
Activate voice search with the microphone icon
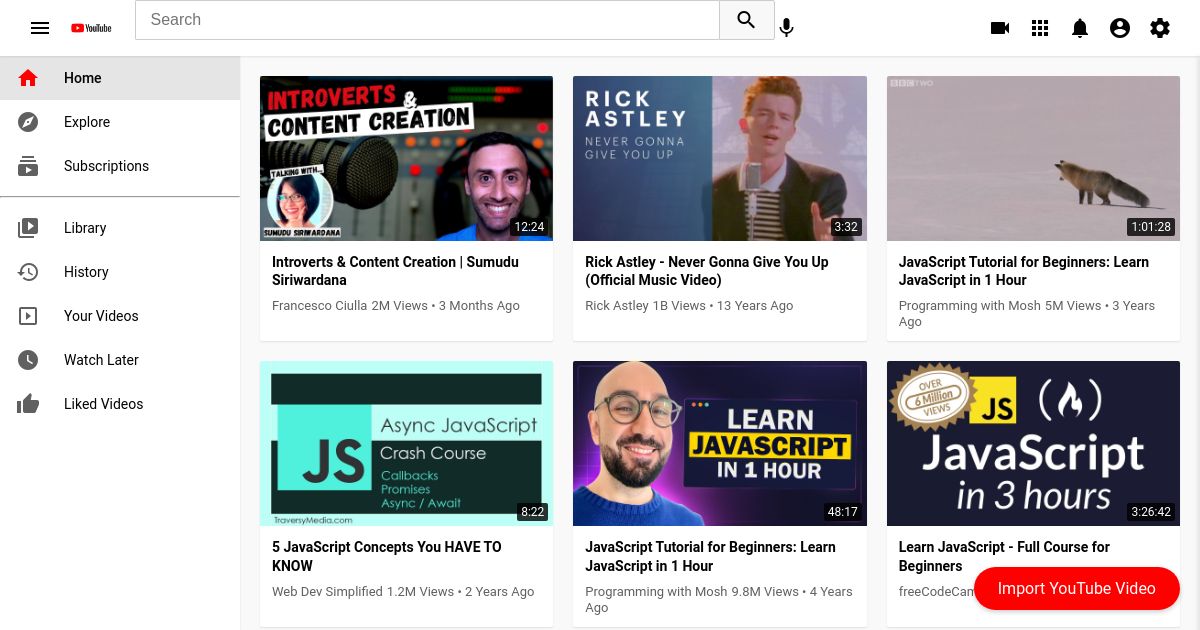click(786, 28)
